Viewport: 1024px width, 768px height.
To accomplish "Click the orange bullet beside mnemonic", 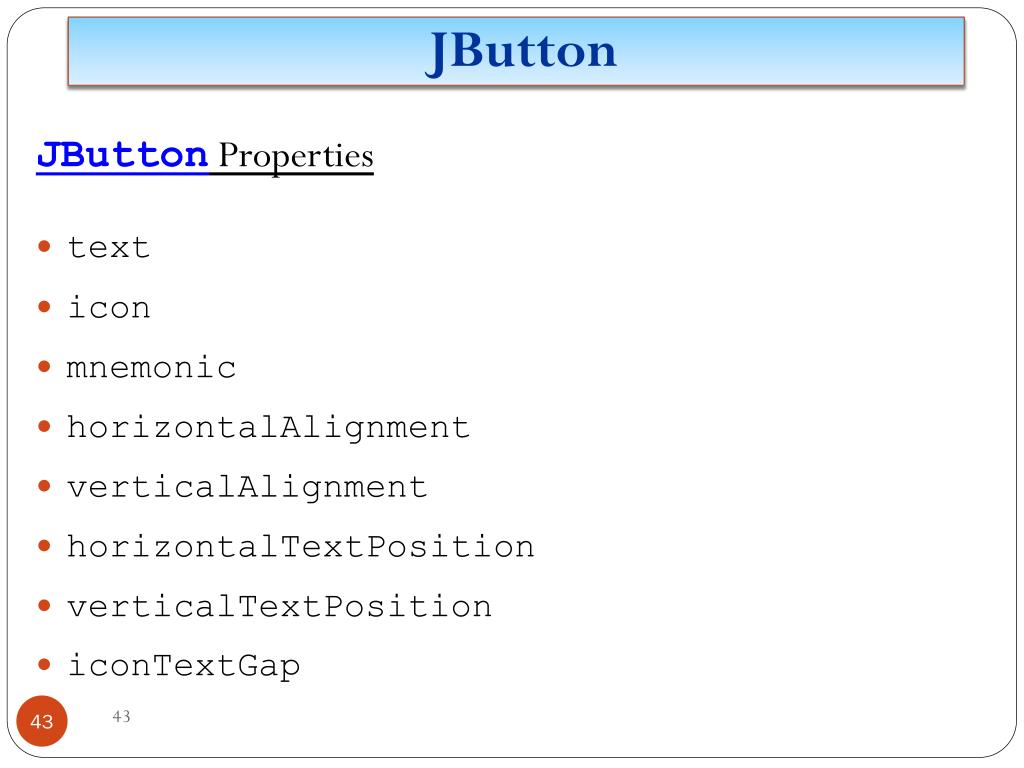I will click(x=44, y=366).
